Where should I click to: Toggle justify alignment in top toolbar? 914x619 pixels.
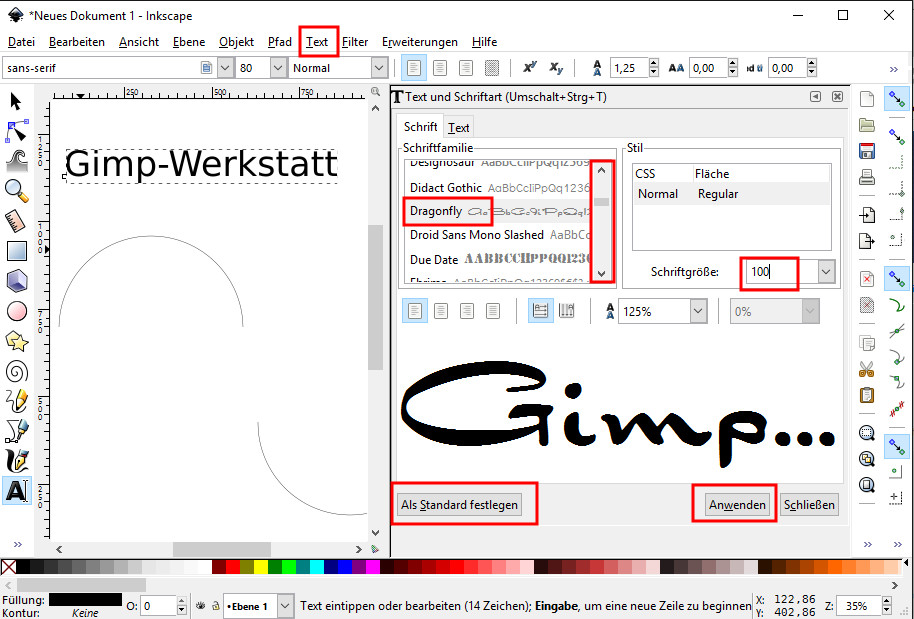pyautogui.click(x=492, y=68)
